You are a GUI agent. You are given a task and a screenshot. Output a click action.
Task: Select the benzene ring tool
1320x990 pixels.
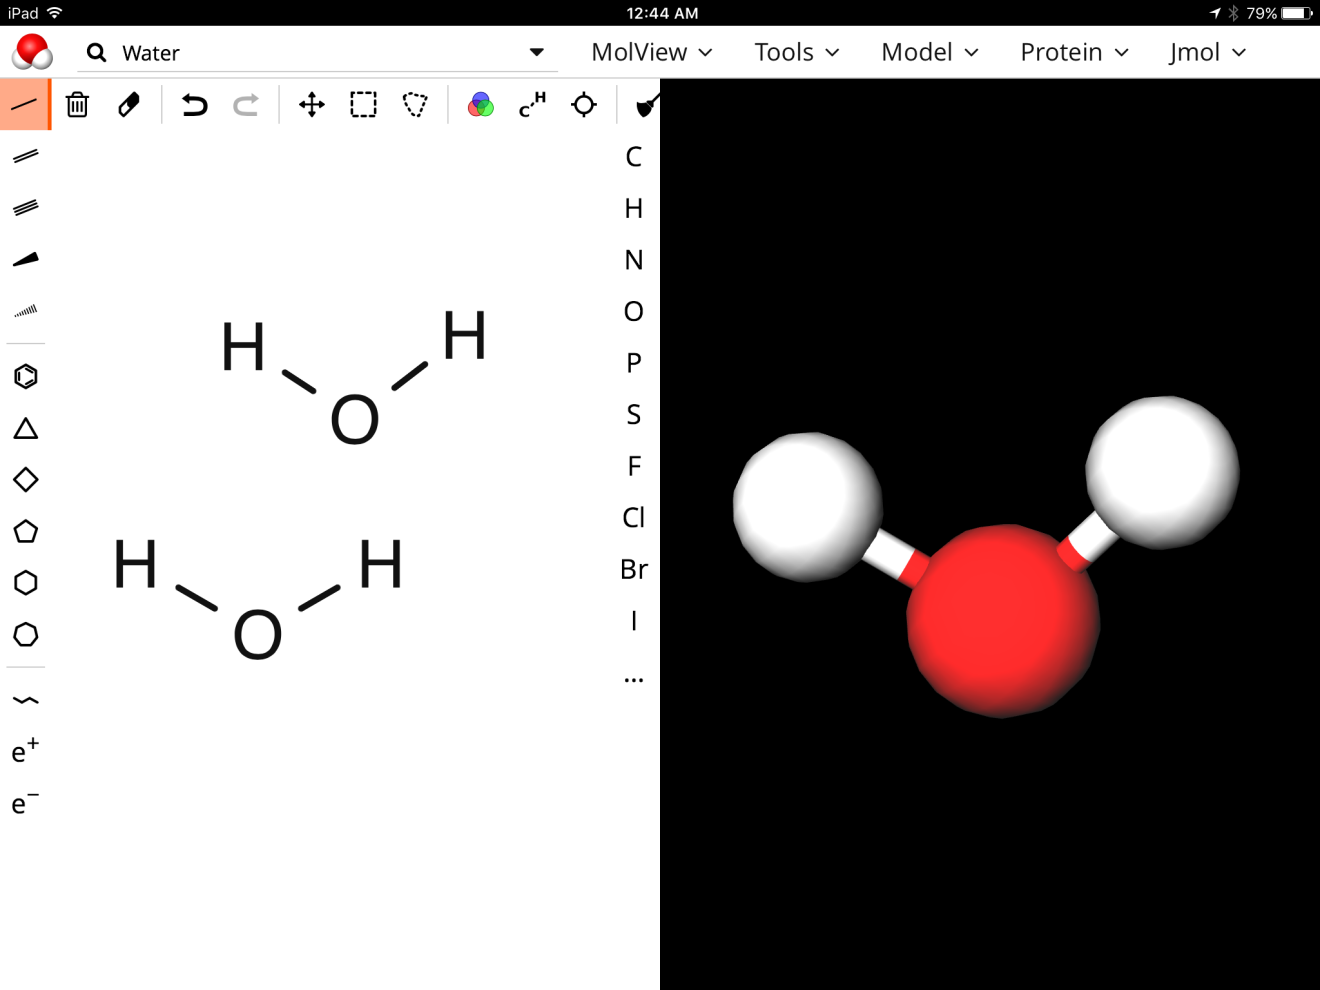26,376
